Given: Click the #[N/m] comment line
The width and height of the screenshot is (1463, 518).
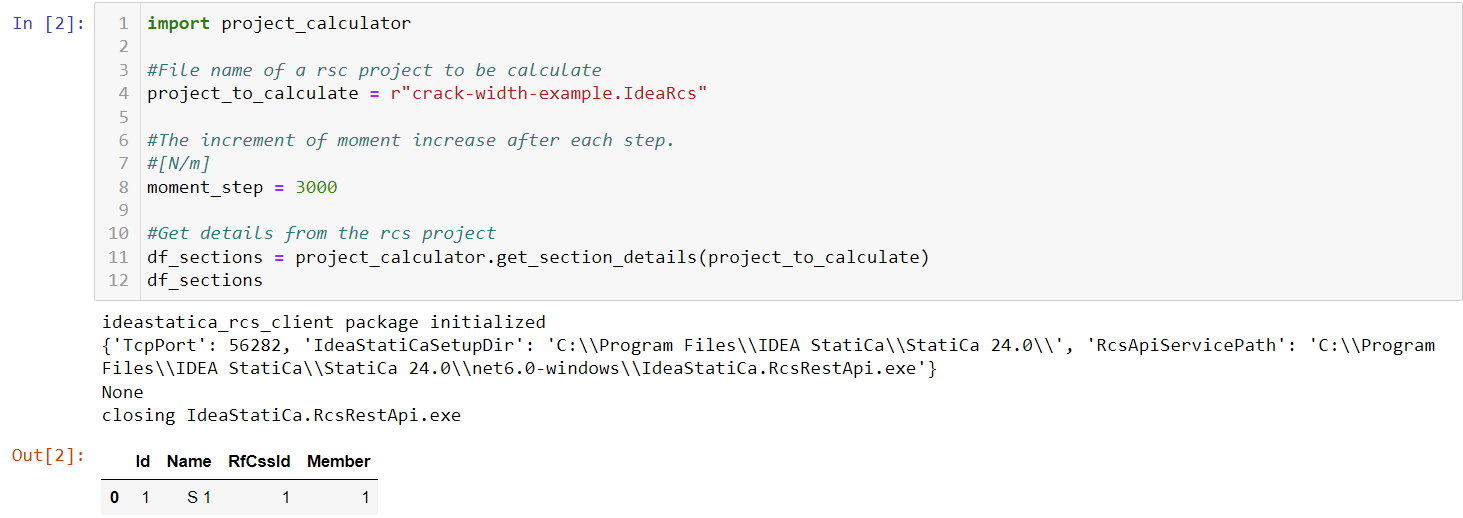Looking at the screenshot, I should point(179,163).
